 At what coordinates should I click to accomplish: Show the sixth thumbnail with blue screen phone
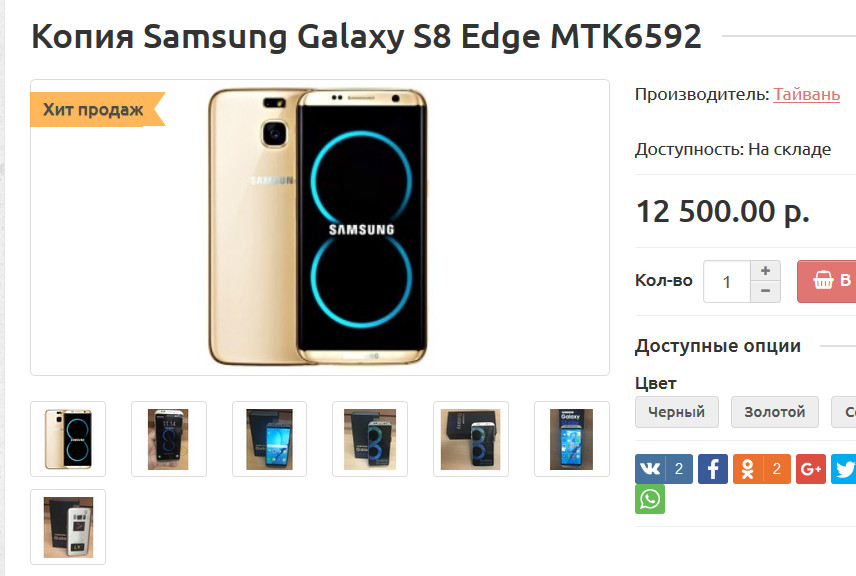coord(572,439)
